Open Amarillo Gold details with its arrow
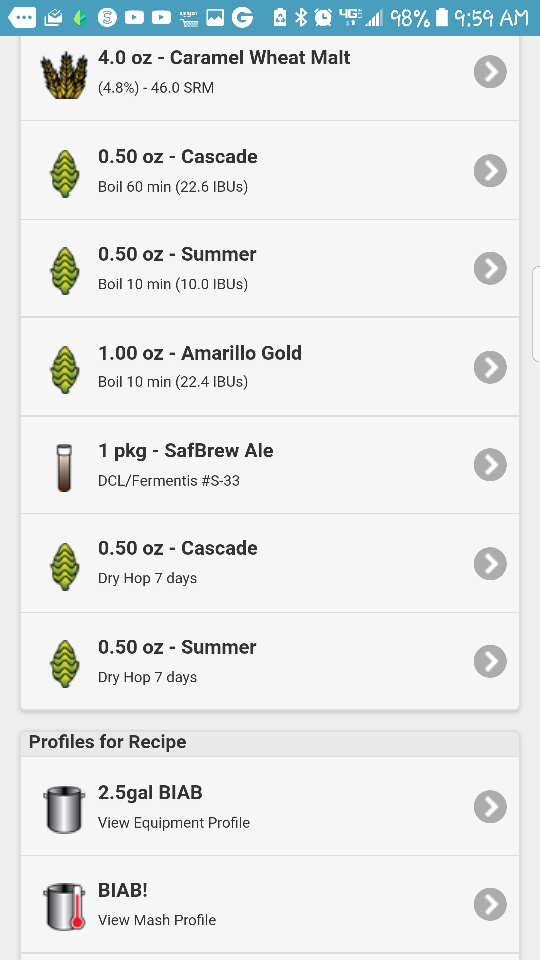Viewport: 540px width, 960px height. click(490, 367)
